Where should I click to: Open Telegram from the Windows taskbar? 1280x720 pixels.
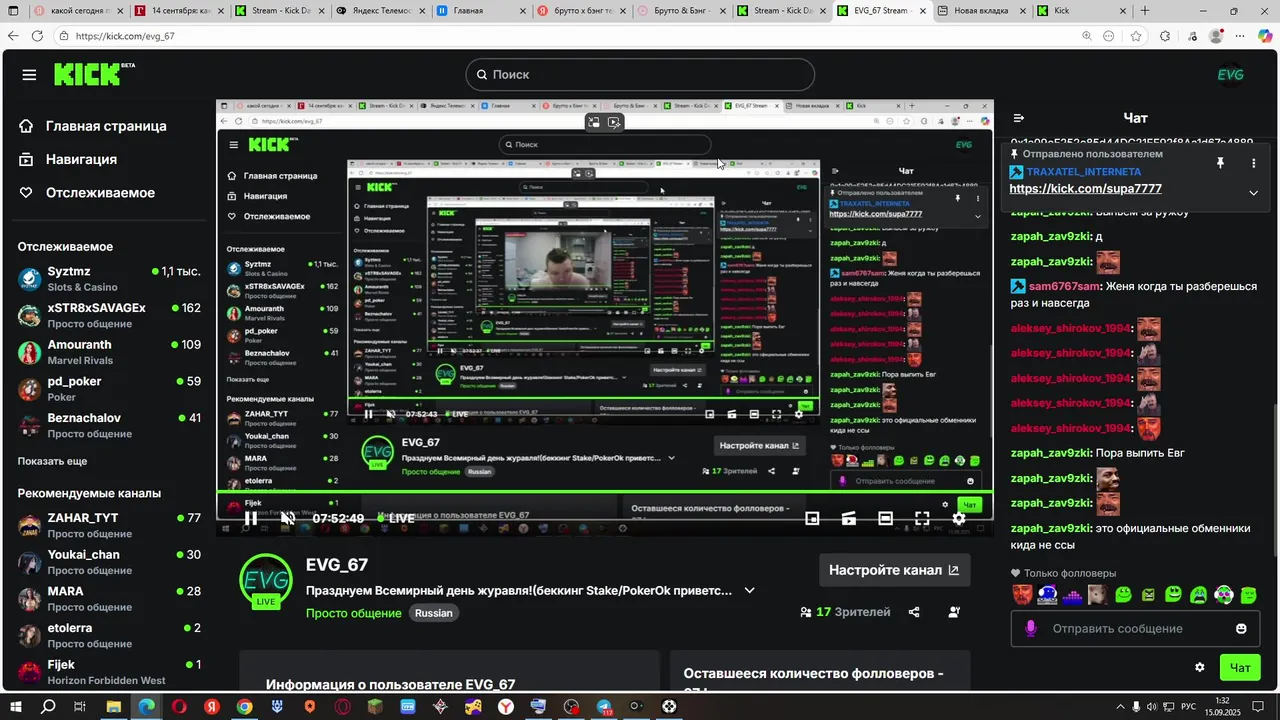604,707
